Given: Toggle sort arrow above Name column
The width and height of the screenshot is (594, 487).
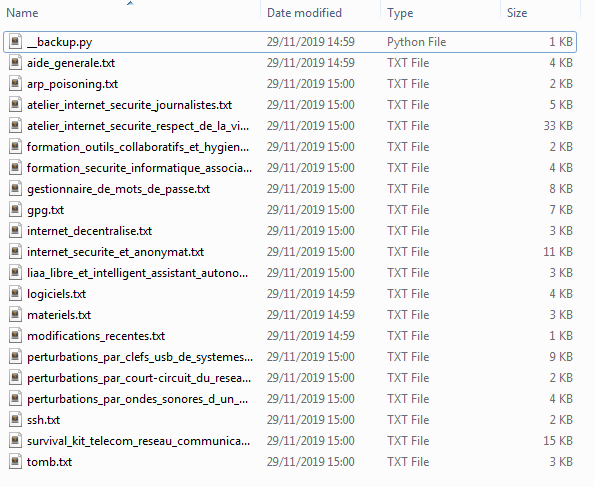Looking at the screenshot, I should [130, 3].
